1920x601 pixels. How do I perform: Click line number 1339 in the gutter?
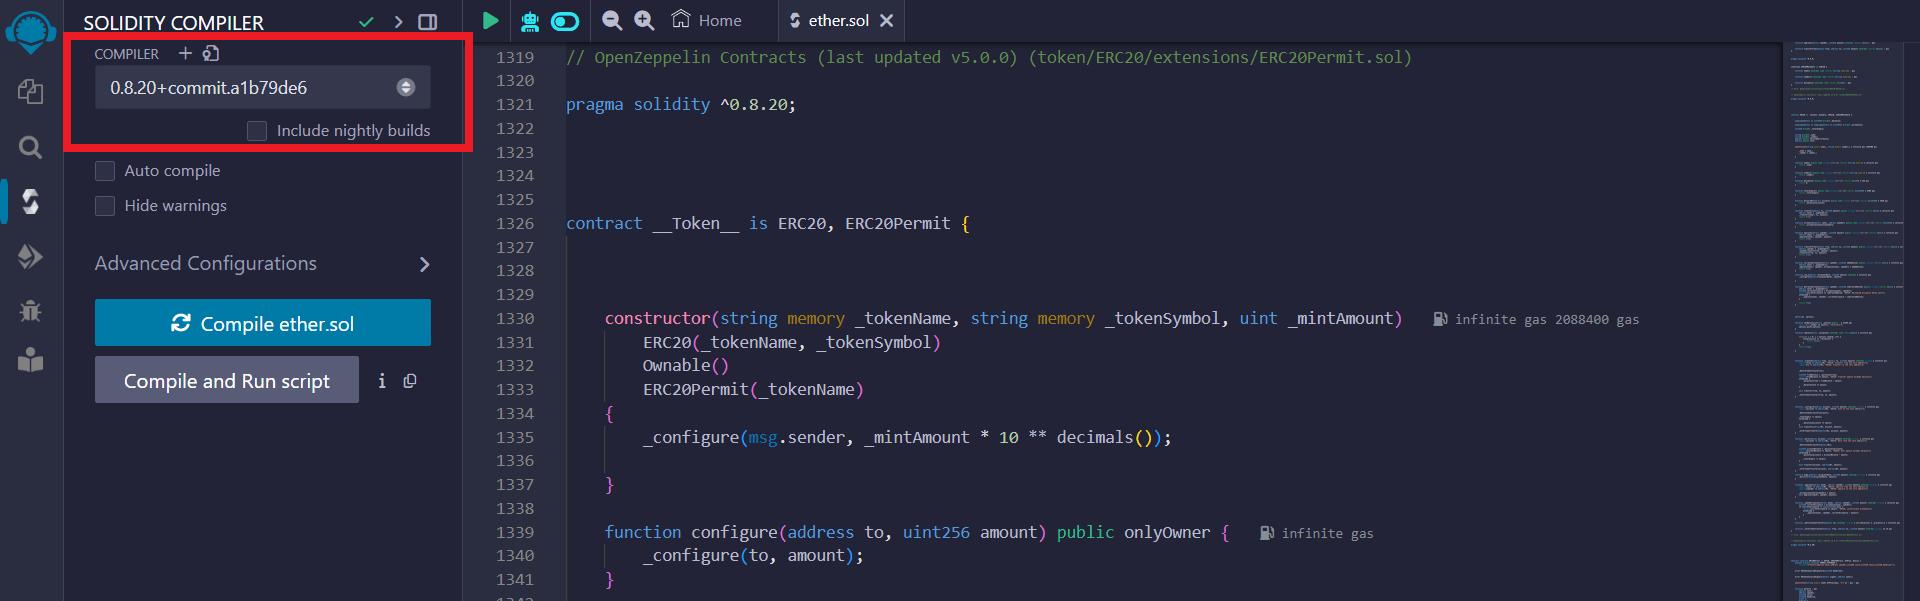pos(515,532)
